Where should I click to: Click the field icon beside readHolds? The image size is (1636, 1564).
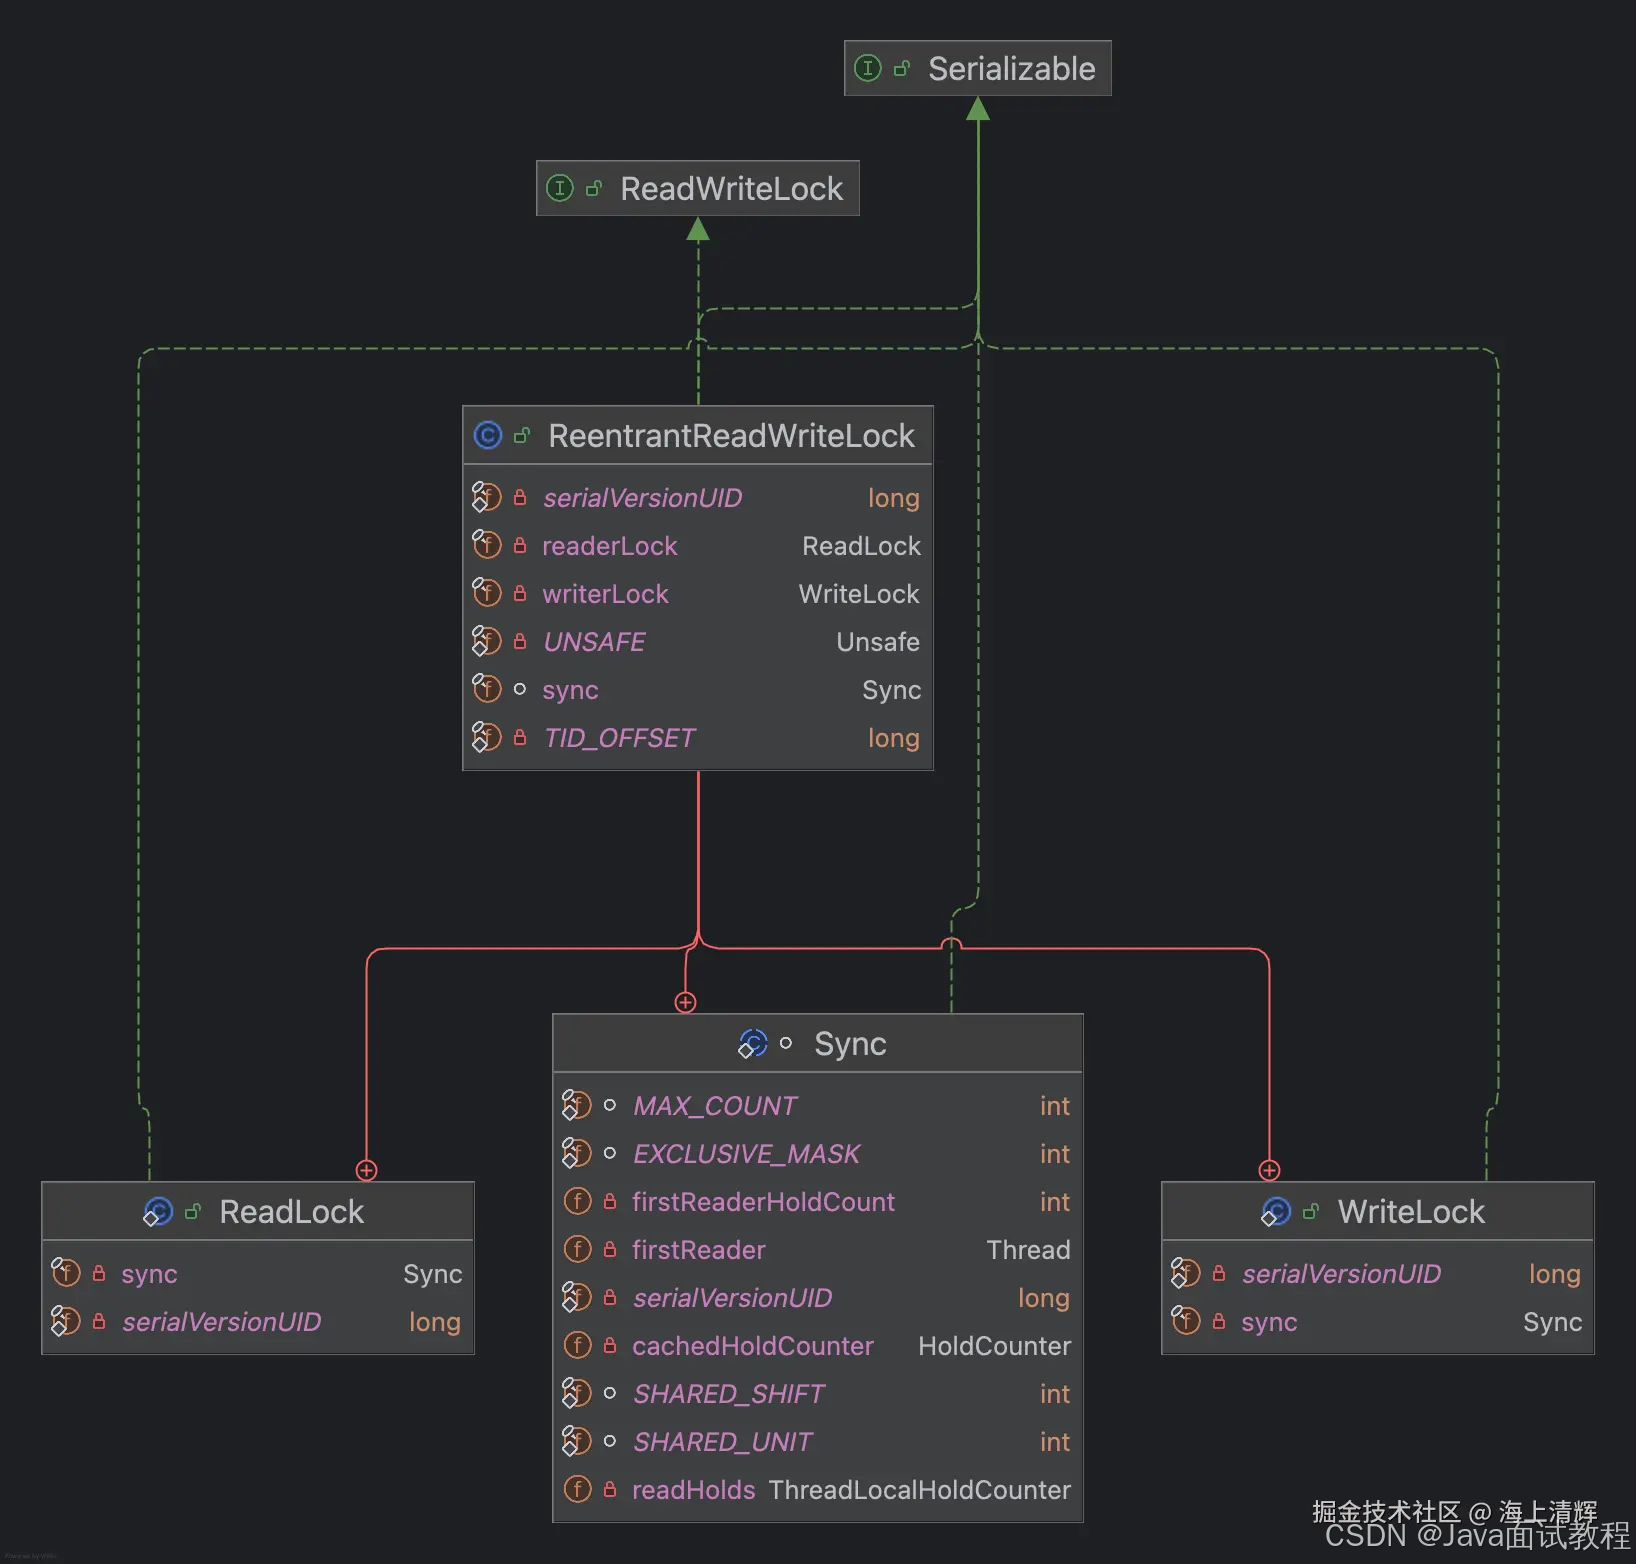[578, 1489]
